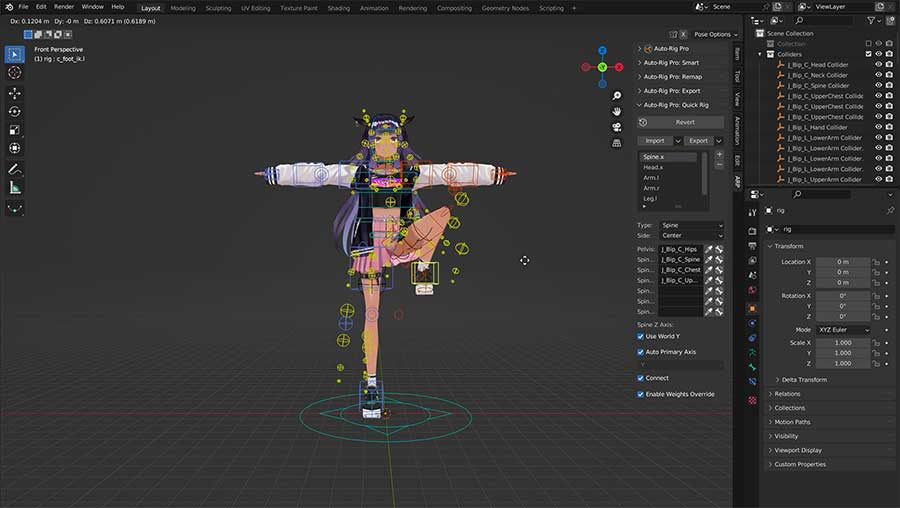Viewport: 900px width, 508px height.
Task: Toggle the pin icon in Properties header
Action: pos(890,211)
